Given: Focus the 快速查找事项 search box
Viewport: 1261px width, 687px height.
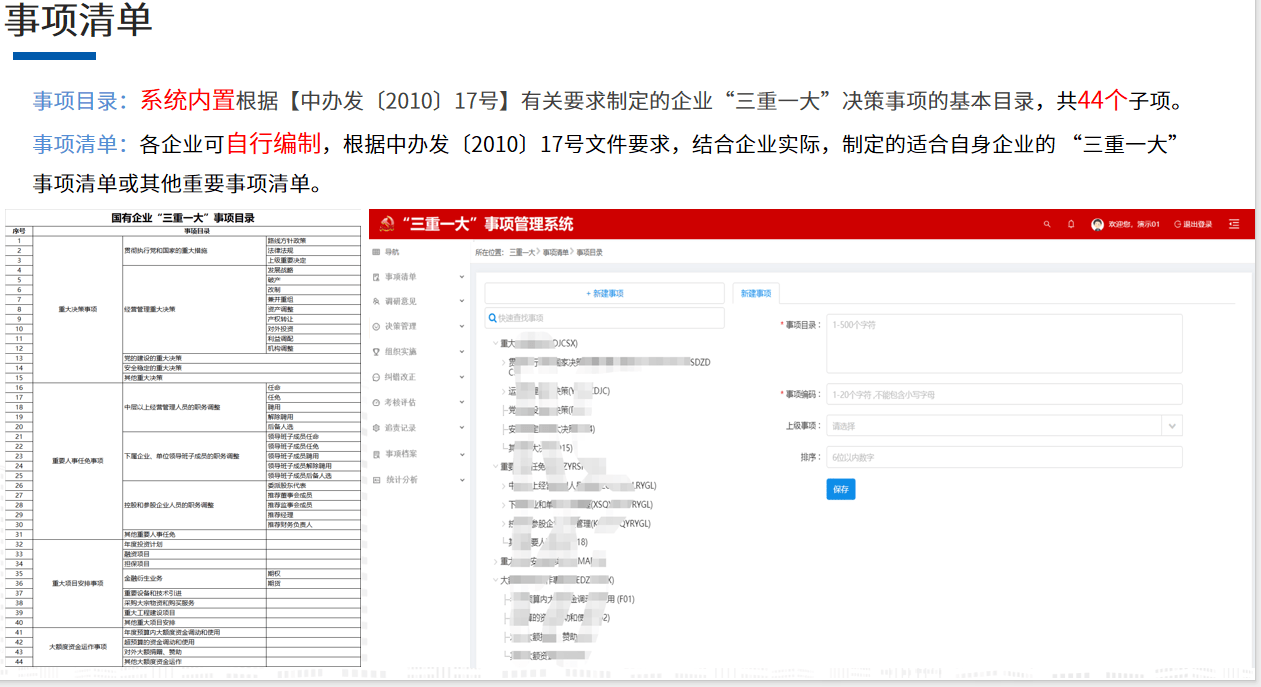Looking at the screenshot, I should tap(604, 318).
